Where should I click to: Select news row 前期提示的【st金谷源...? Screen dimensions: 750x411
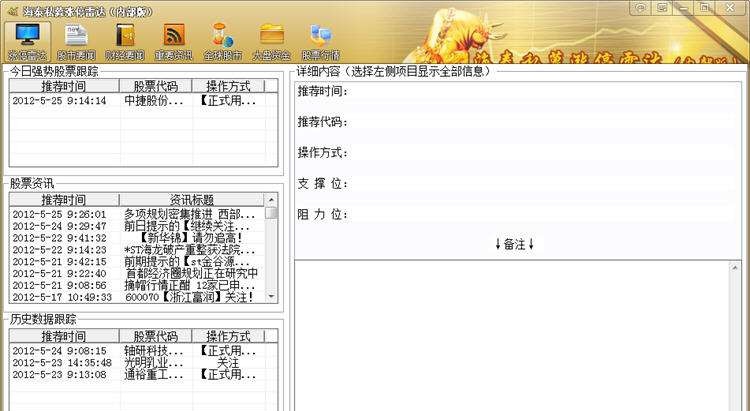137,262
